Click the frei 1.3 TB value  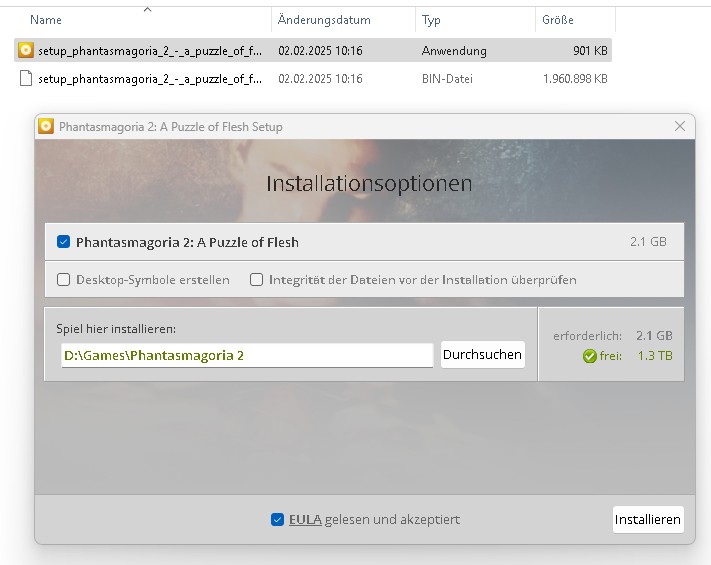(x=655, y=356)
